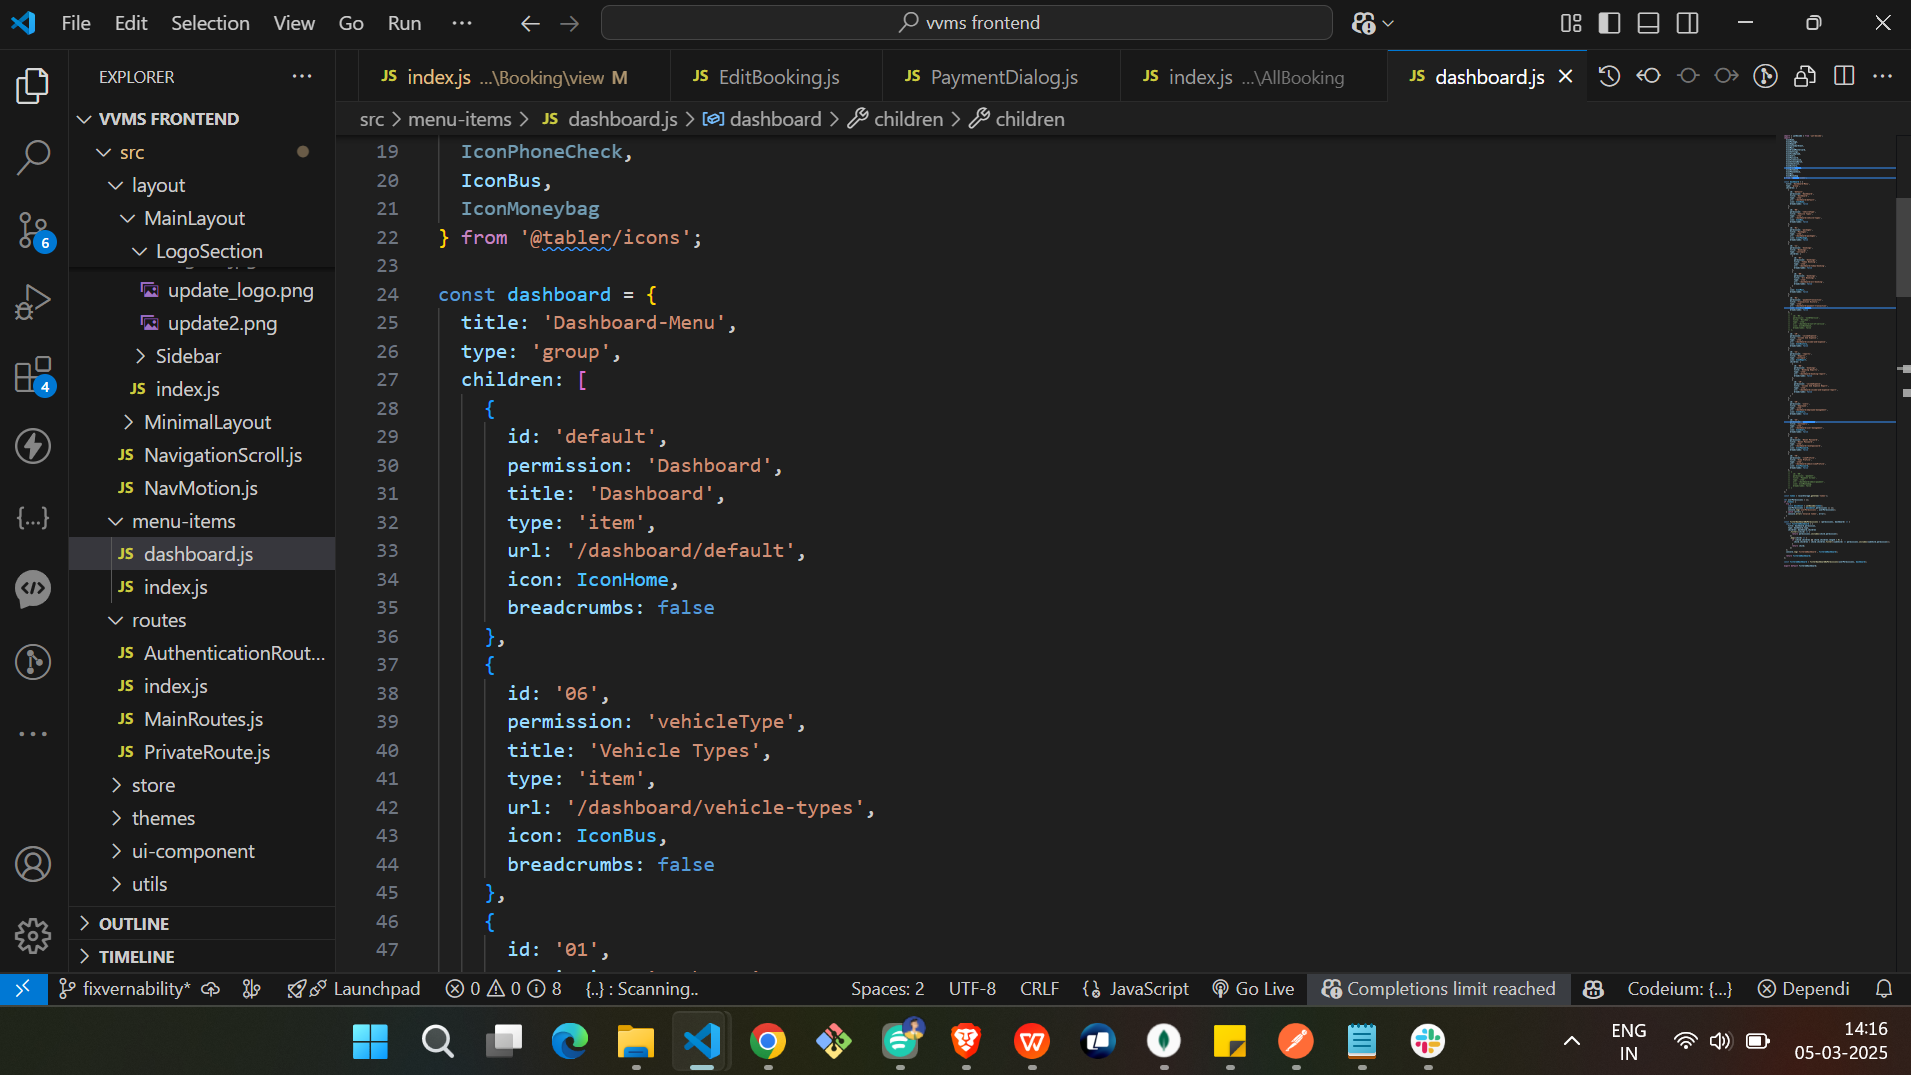Click the Accounts icon in activity bar
1911x1075 pixels.
click(x=33, y=864)
